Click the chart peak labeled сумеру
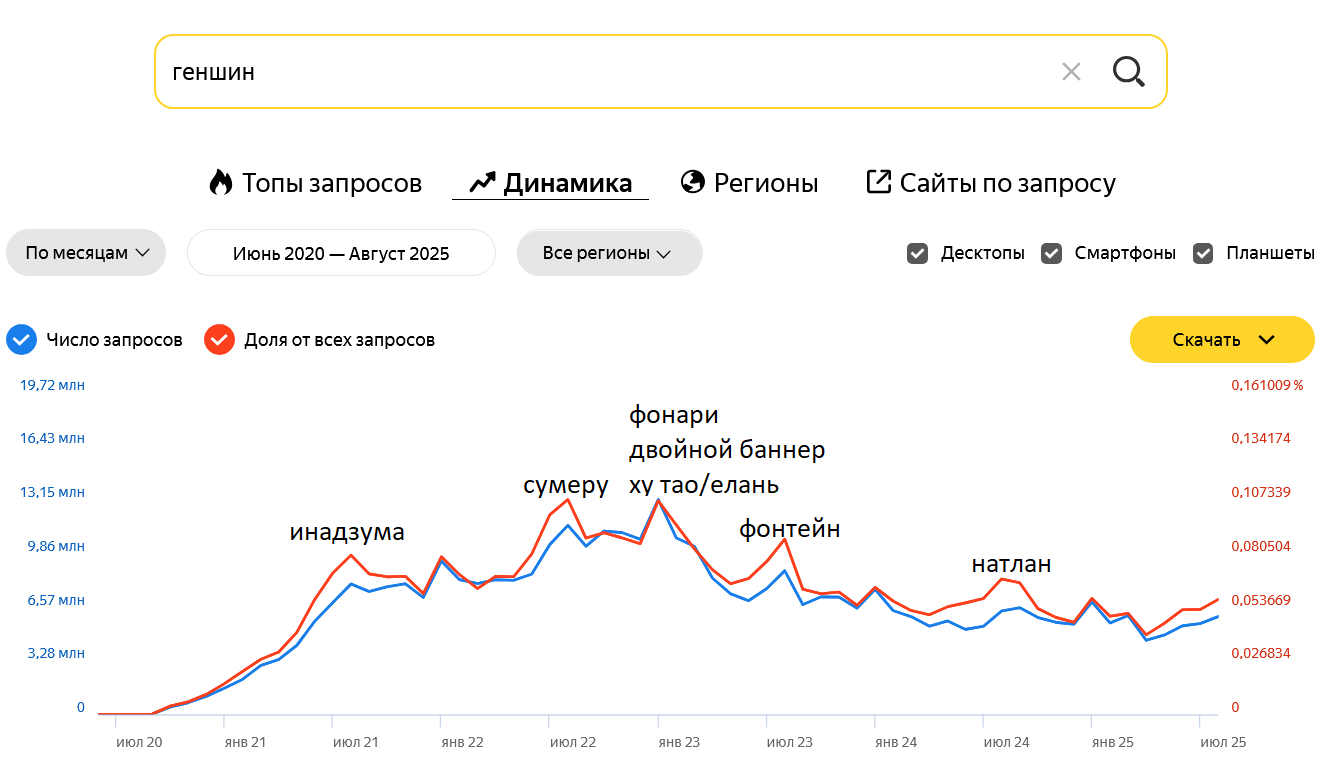Viewport: 1335px width, 759px height. [568, 499]
